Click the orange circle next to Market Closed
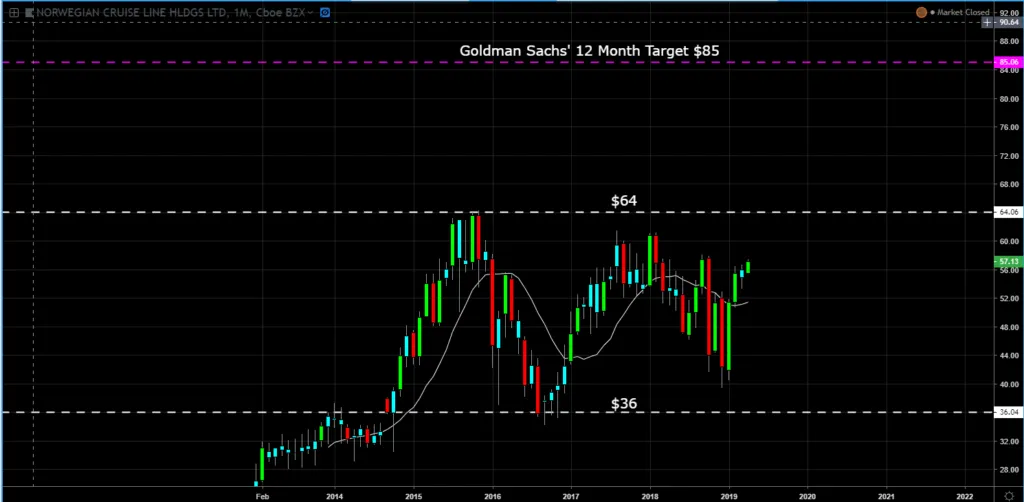 [921, 12]
